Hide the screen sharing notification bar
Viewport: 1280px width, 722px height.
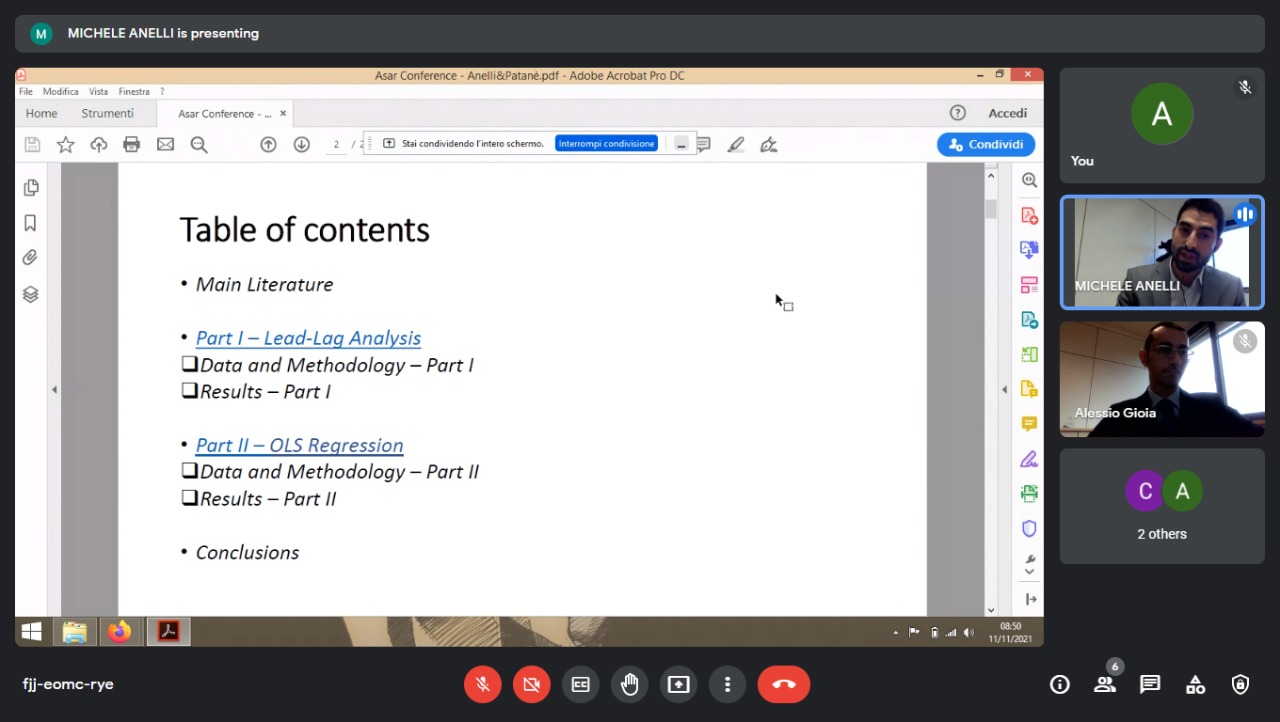click(x=681, y=144)
